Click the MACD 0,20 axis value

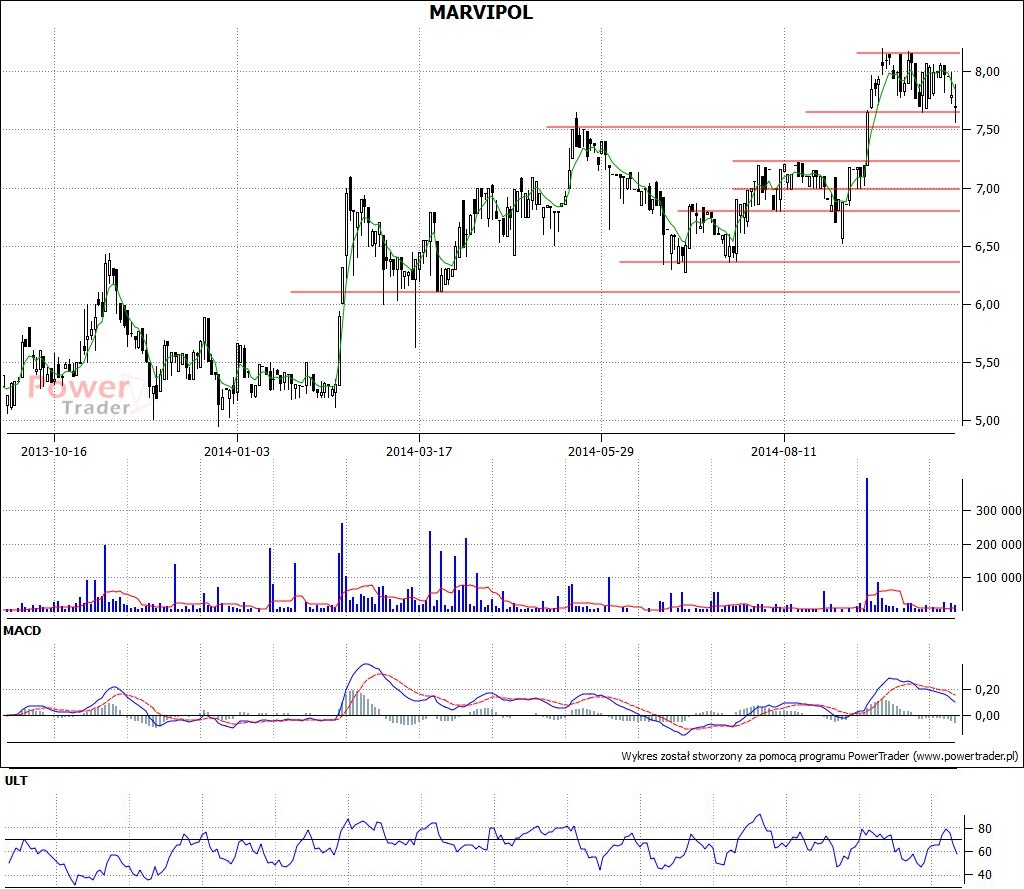click(x=987, y=690)
